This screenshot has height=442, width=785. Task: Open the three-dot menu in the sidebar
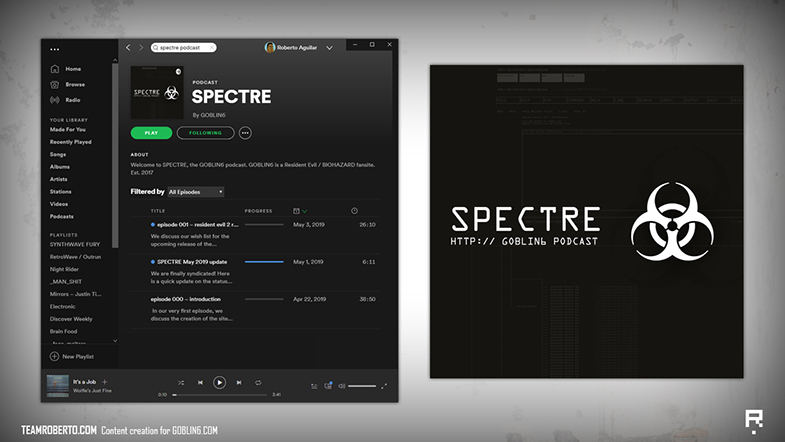coord(55,49)
